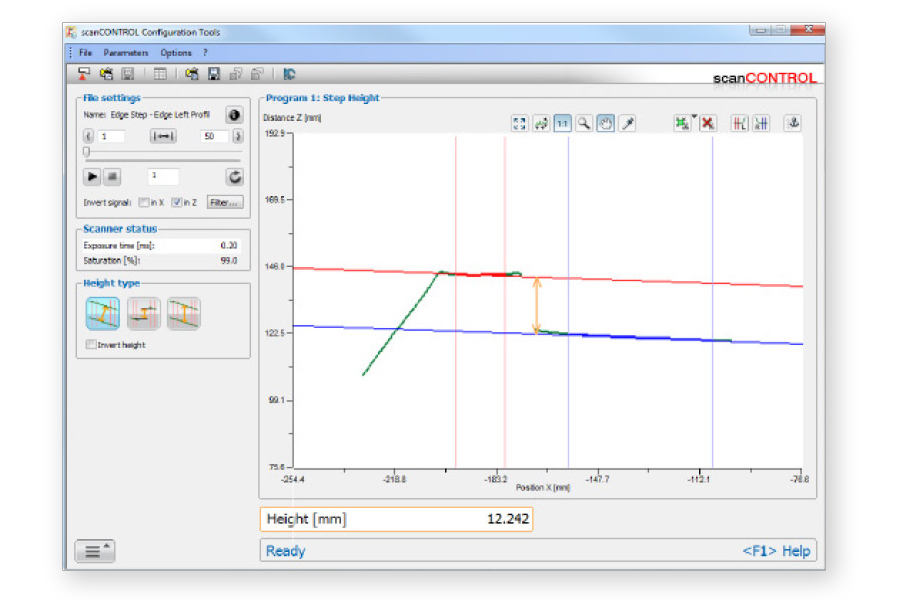Fit the profile to full view

point(519,123)
